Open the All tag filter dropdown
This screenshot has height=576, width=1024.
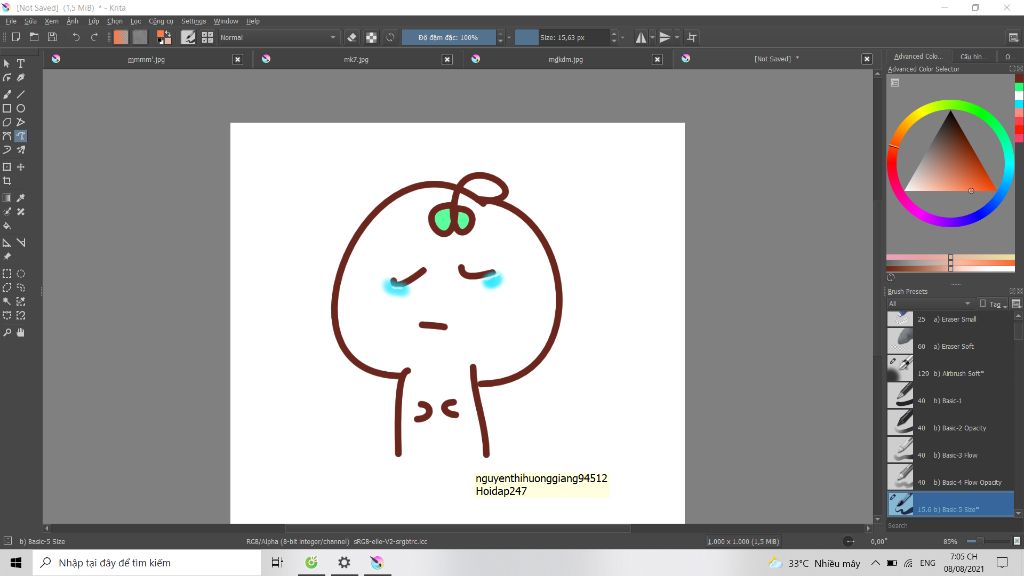point(929,304)
